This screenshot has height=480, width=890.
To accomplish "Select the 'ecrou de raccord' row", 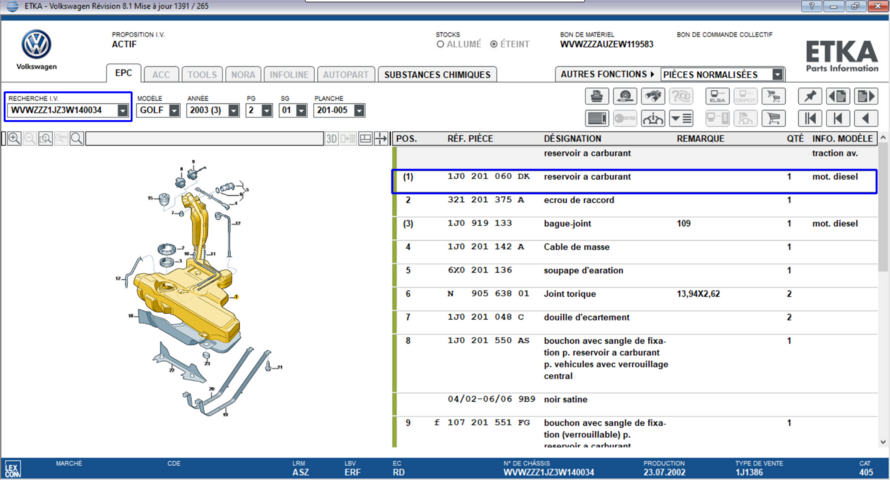I will [x=635, y=205].
